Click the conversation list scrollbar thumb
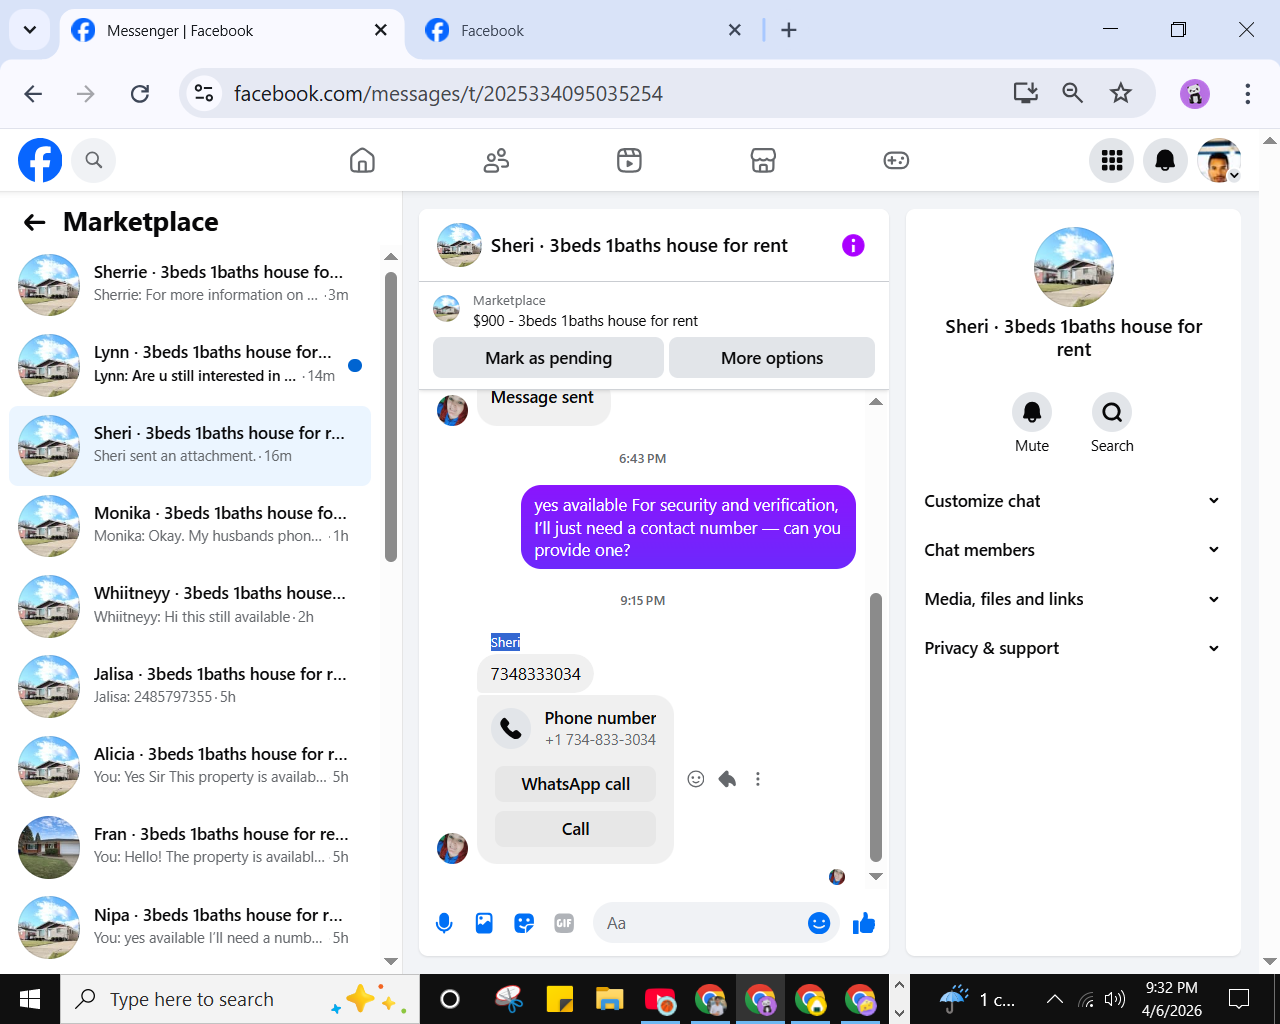1280x1024 pixels. [x=391, y=416]
